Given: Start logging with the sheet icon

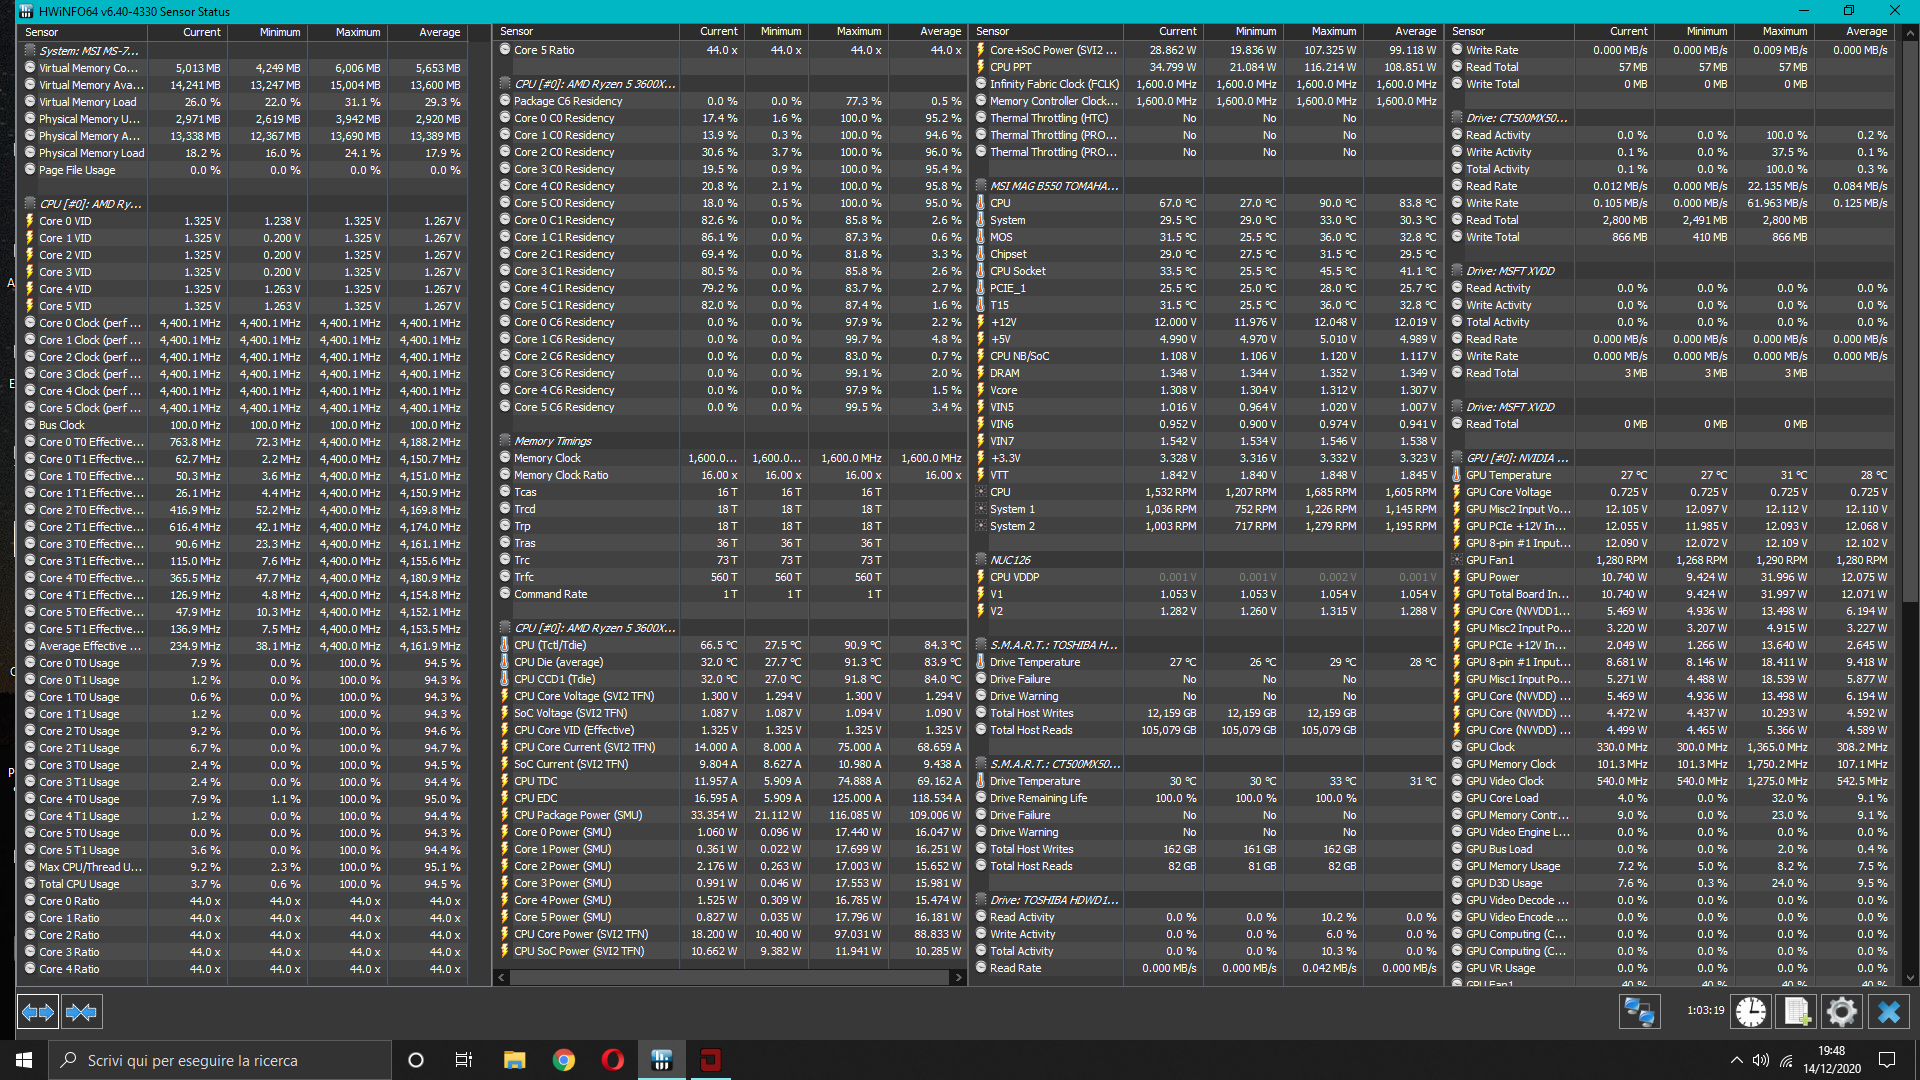Looking at the screenshot, I should pyautogui.click(x=1796, y=1012).
